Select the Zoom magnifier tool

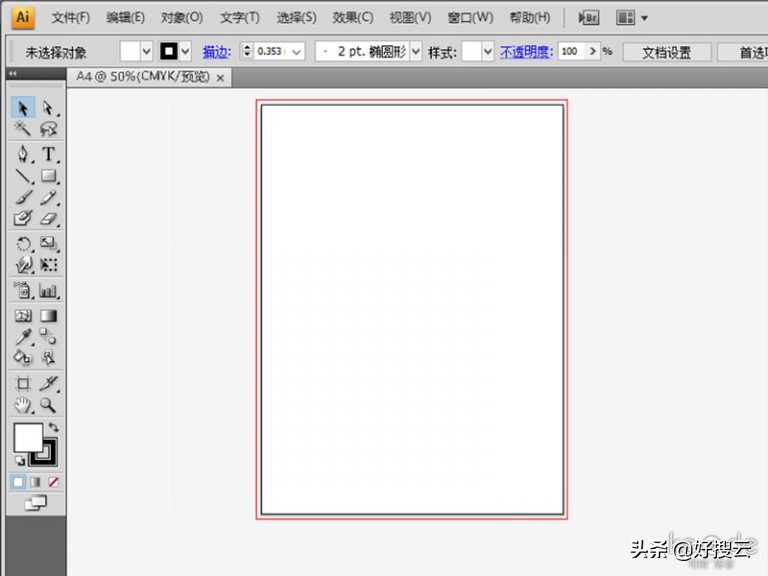(x=48, y=405)
